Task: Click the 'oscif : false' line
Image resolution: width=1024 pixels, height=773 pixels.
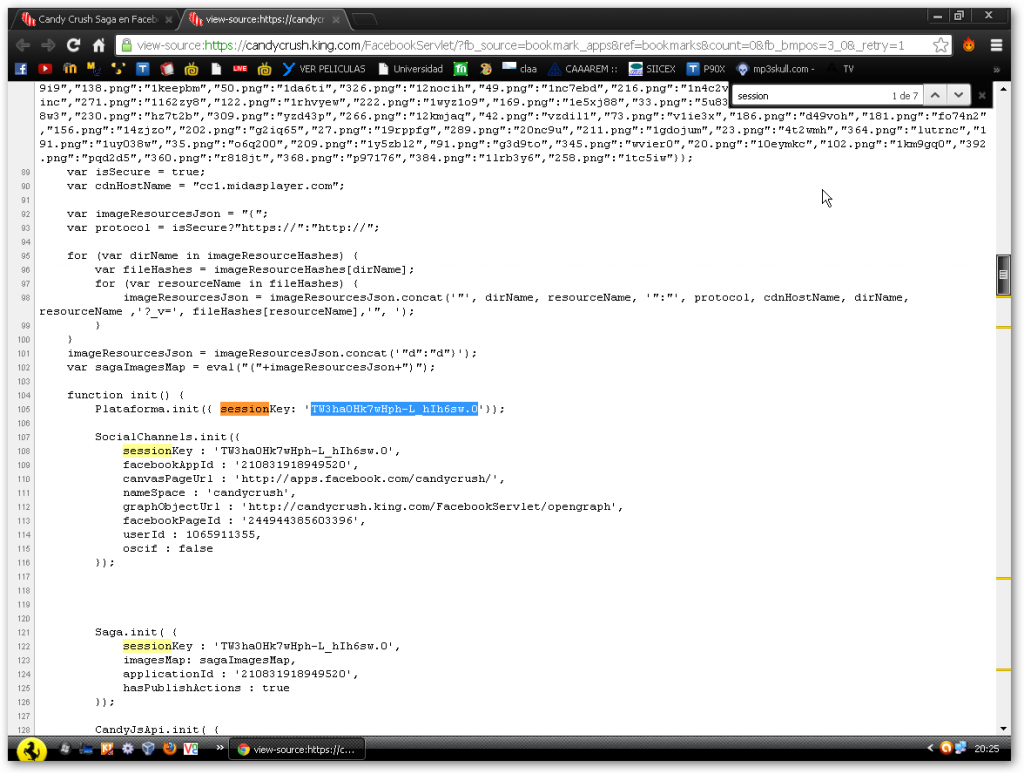Action: (168, 548)
